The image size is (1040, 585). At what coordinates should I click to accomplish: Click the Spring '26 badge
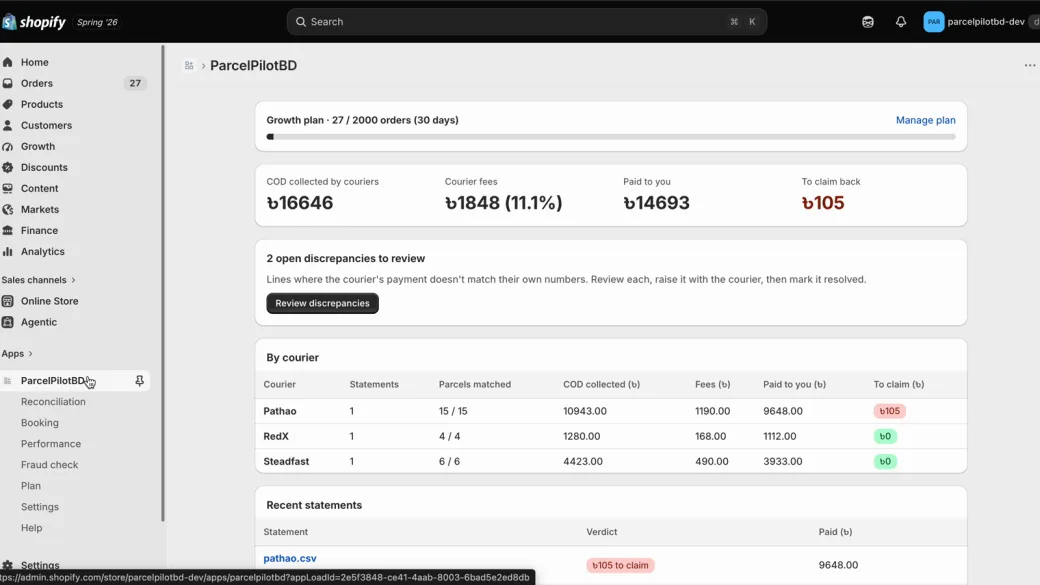pyautogui.click(x=97, y=22)
